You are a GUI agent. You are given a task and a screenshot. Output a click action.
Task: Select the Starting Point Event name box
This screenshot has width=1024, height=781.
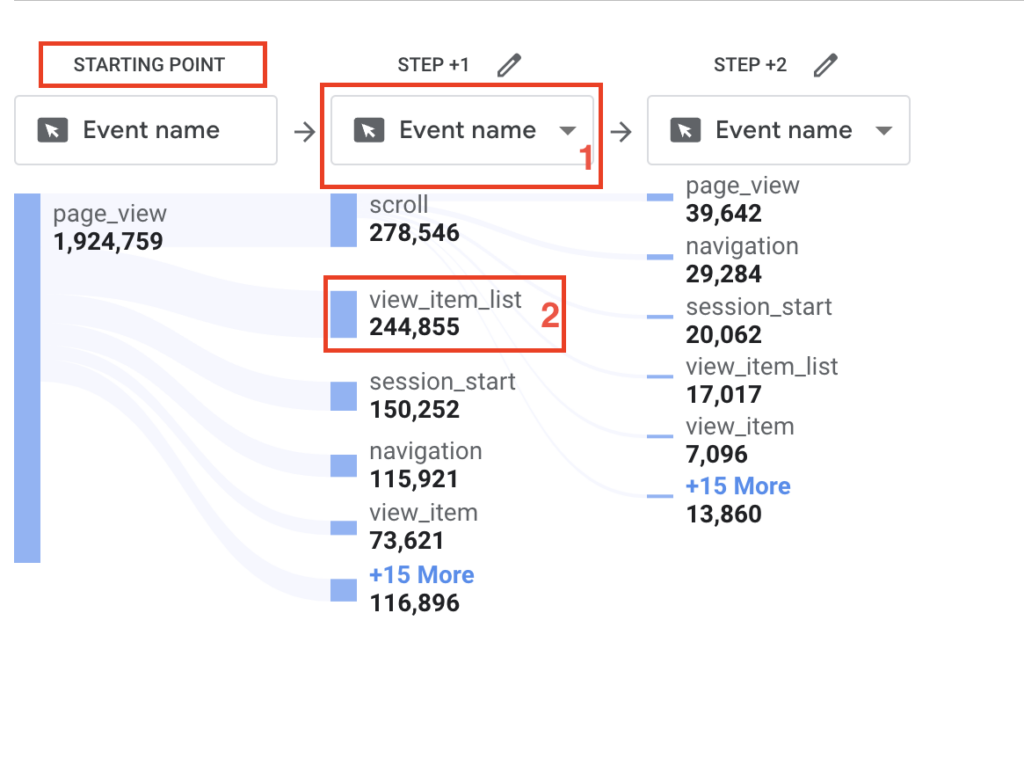(x=146, y=130)
